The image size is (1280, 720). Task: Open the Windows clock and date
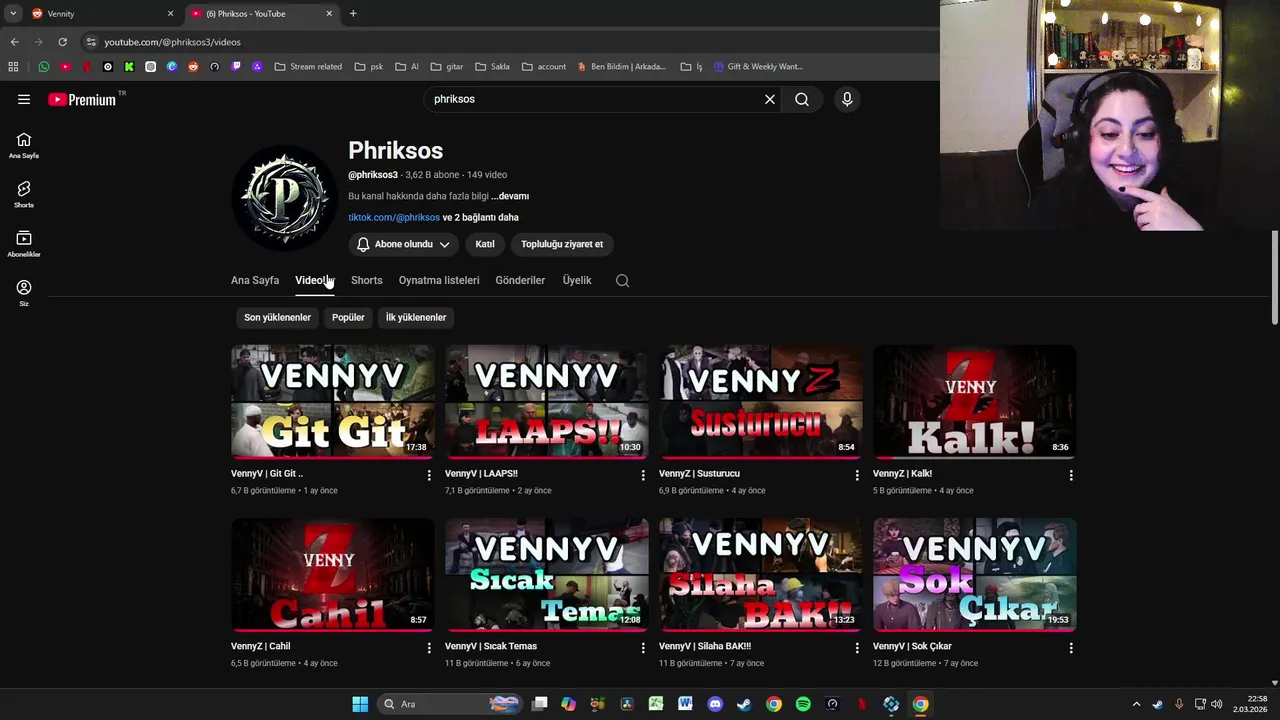pyautogui.click(x=1250, y=704)
